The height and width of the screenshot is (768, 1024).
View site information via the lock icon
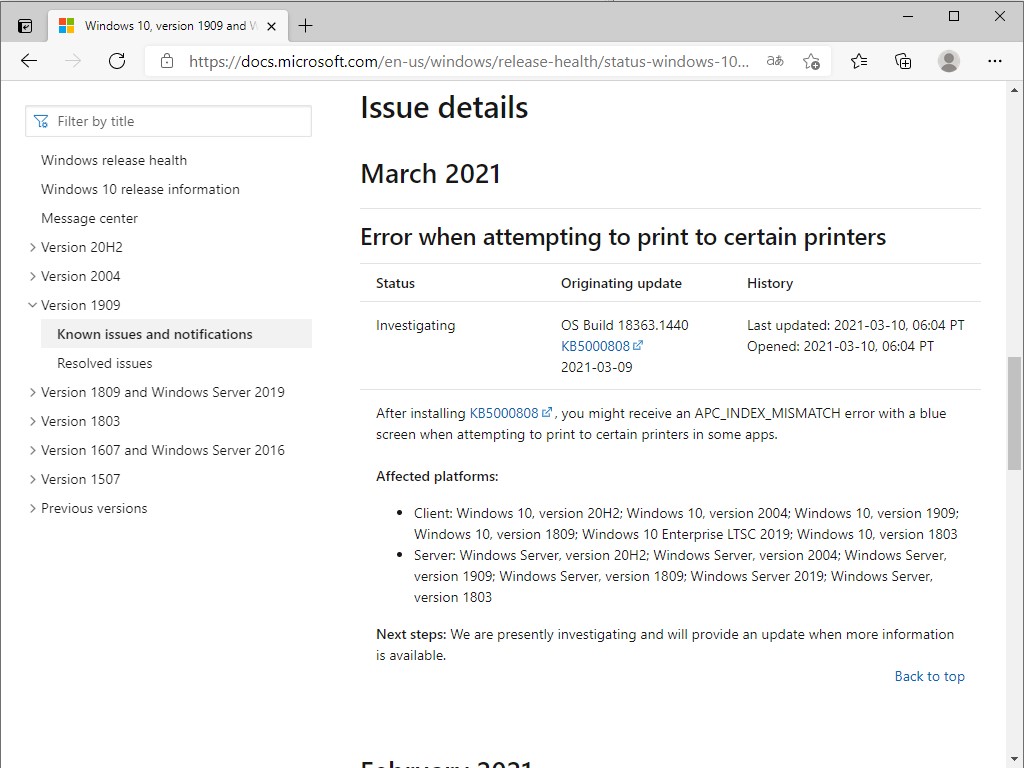pyautogui.click(x=167, y=61)
